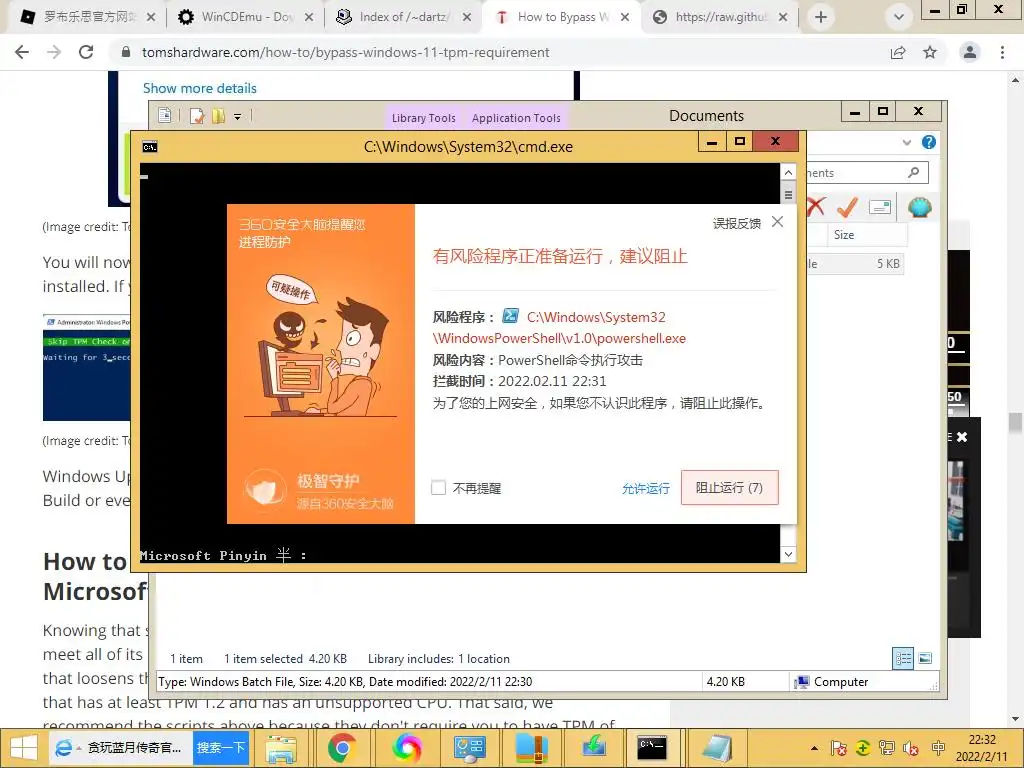This screenshot has width=1024, height=768.
Task: Click Computer entry in Explorer status bar
Action: point(831,682)
